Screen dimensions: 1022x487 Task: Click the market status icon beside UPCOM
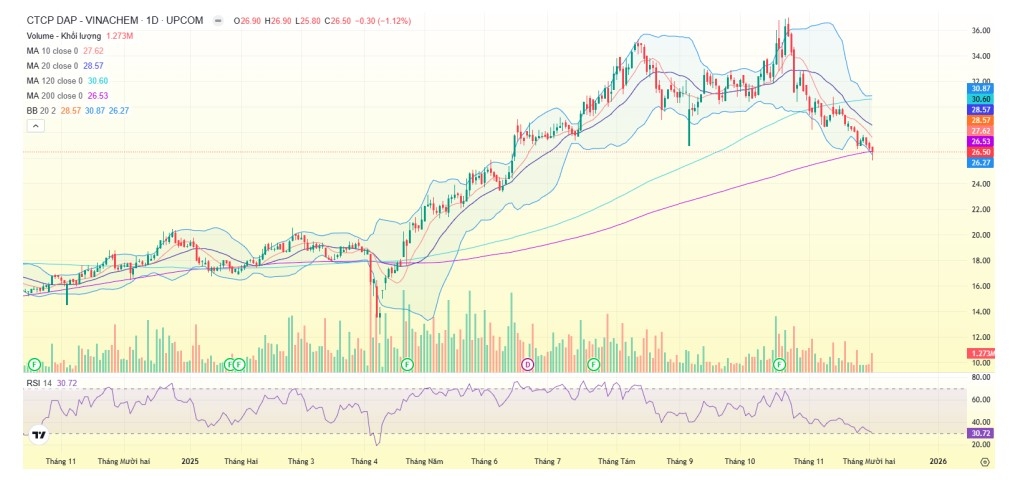click(219, 21)
